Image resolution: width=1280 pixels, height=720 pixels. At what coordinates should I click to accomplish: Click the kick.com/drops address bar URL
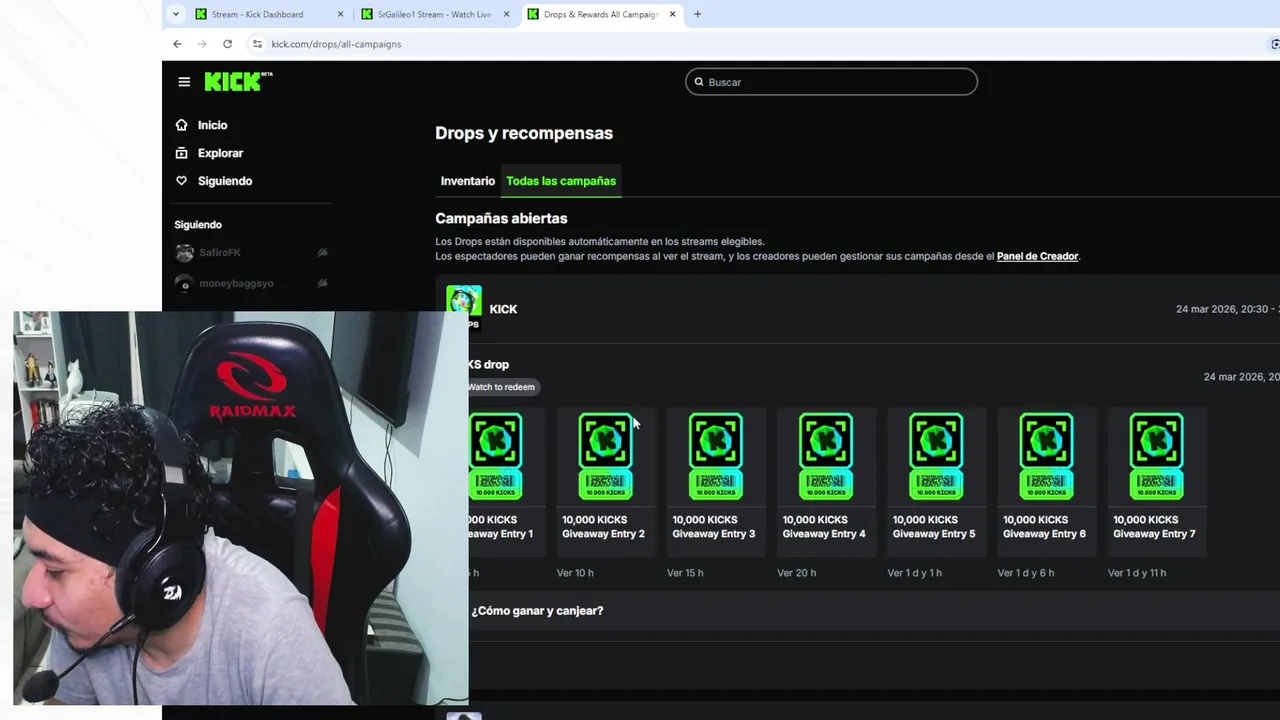pos(336,44)
